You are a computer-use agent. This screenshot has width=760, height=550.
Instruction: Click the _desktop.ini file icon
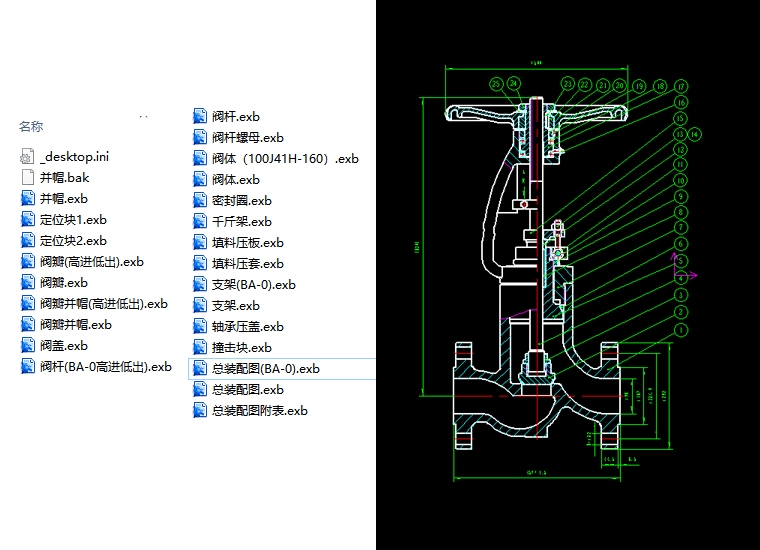[x=28, y=156]
